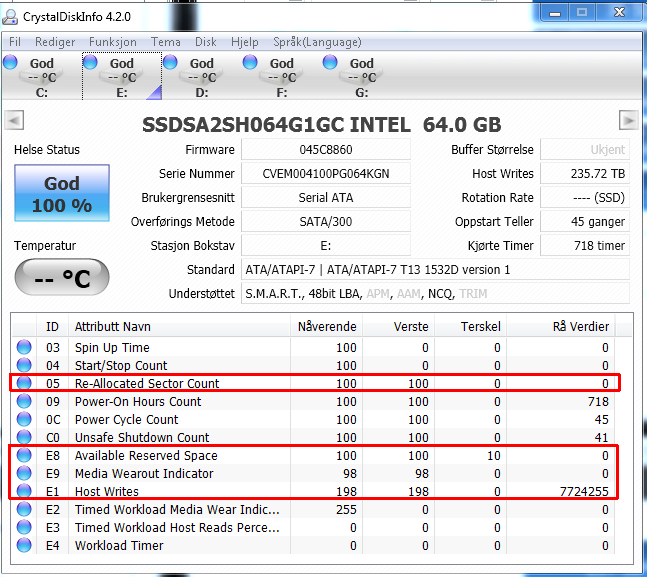Select the Power-On Hours Count row text
The height and width of the screenshot is (577, 647).
[138, 402]
